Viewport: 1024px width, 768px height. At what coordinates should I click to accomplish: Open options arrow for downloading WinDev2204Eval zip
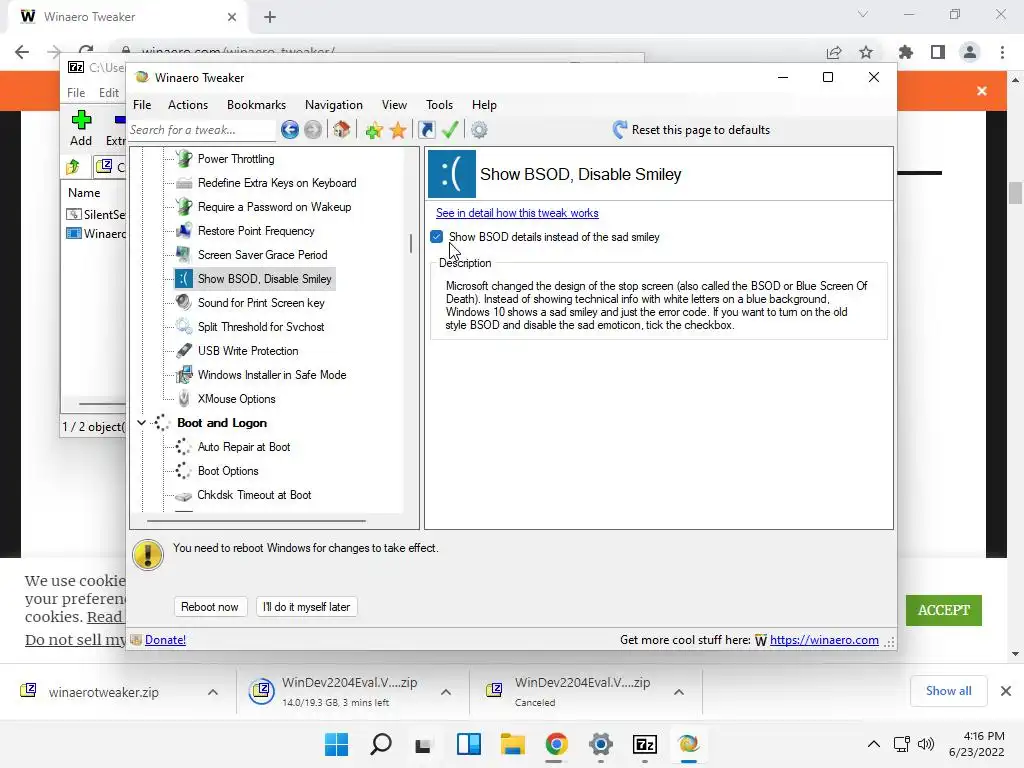tap(445, 692)
